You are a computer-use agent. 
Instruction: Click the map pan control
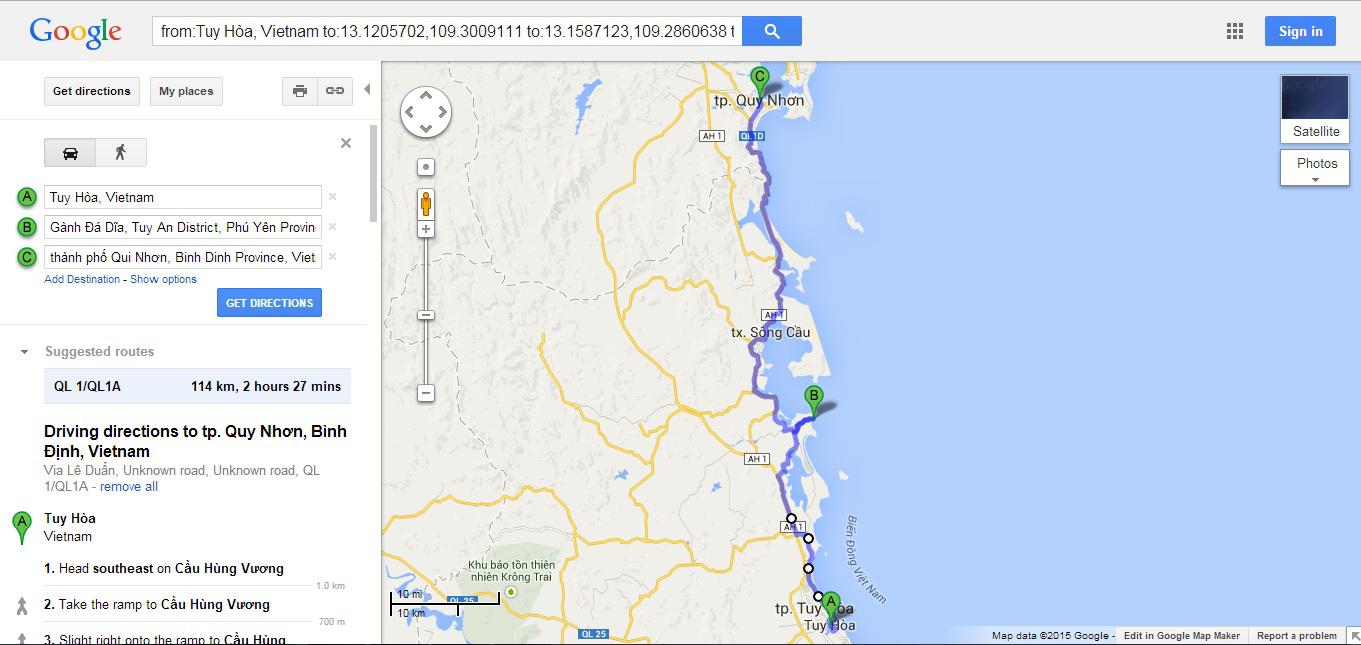[x=426, y=112]
